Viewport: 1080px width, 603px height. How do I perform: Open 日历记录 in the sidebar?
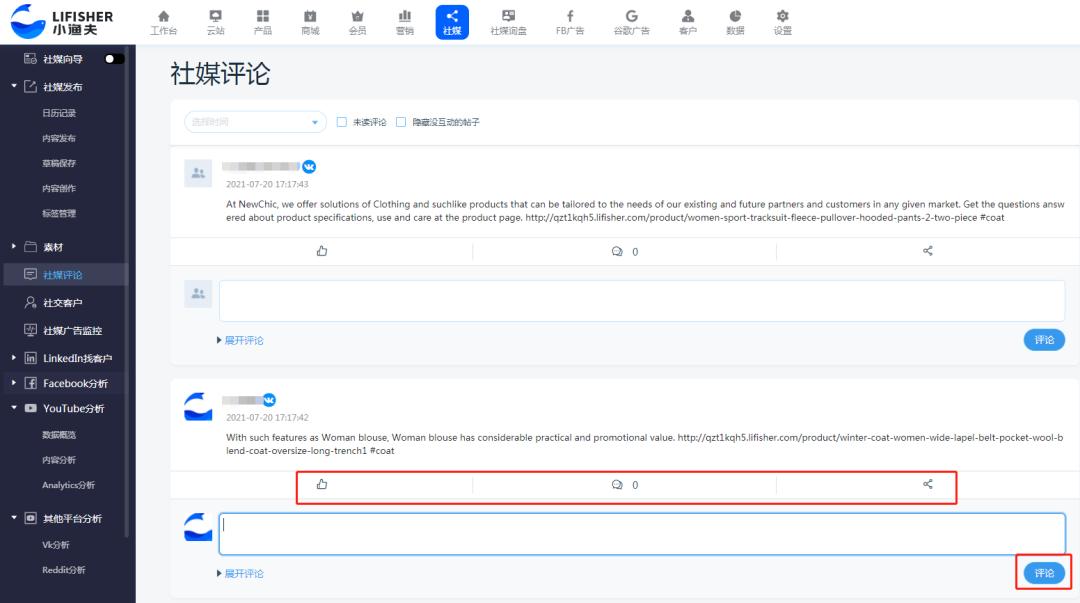[59, 113]
